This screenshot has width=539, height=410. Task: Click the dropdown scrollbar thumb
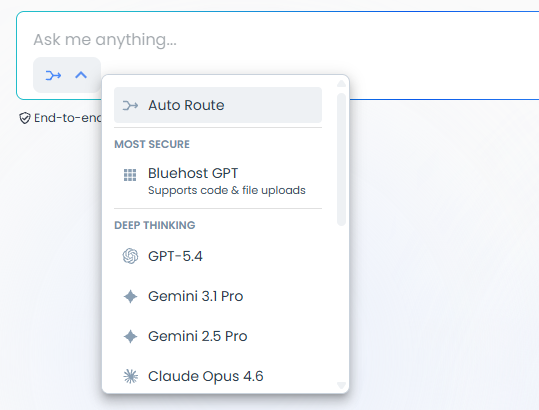pos(341,159)
